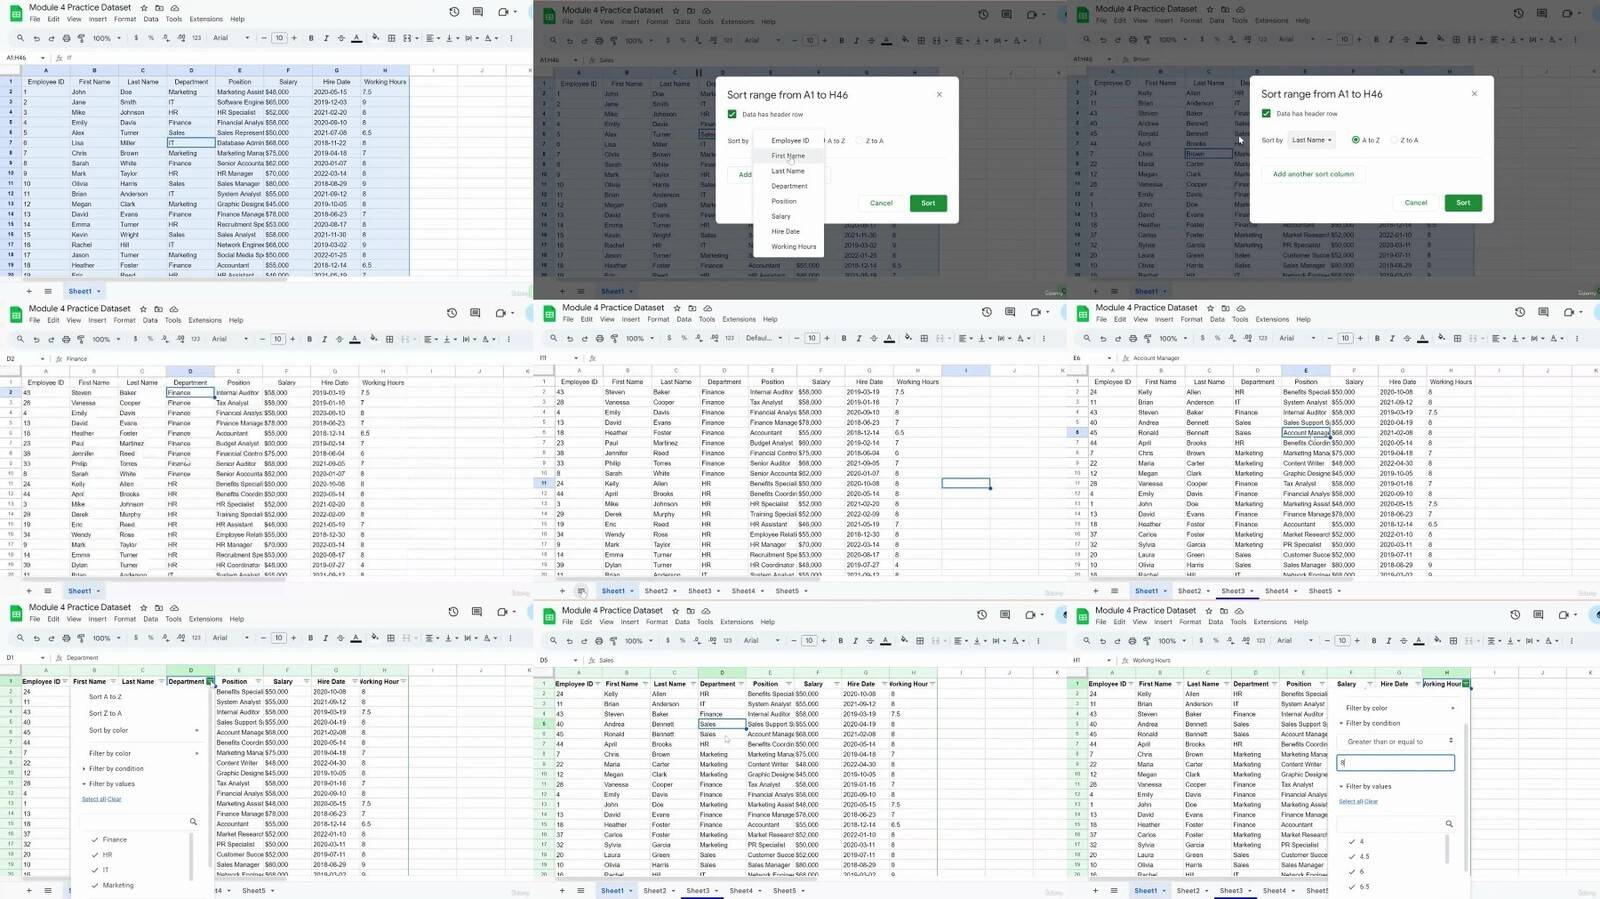Viewport: 1600px width, 899px height.
Task: Star the document in the cell D2 sheet
Action: point(143,309)
